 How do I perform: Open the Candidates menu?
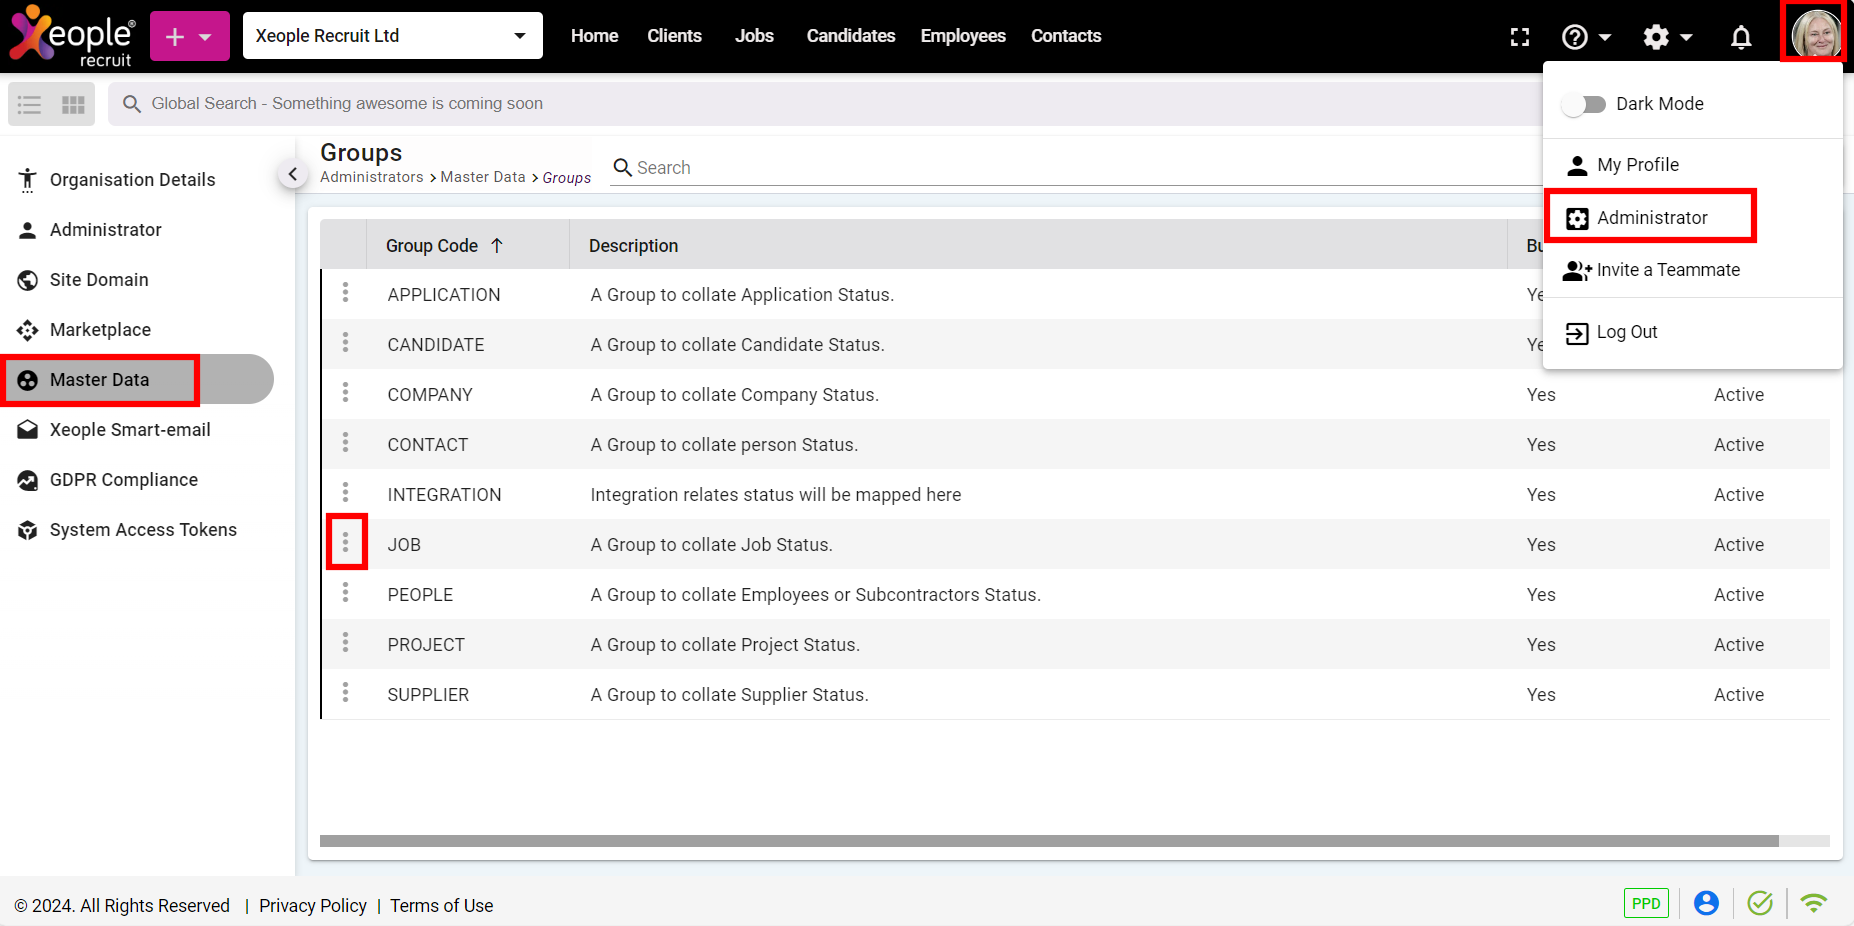pos(851,36)
